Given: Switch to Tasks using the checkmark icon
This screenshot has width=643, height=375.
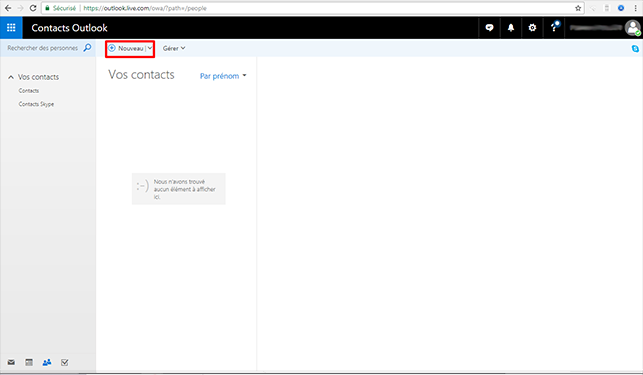Looking at the screenshot, I should coord(64,362).
